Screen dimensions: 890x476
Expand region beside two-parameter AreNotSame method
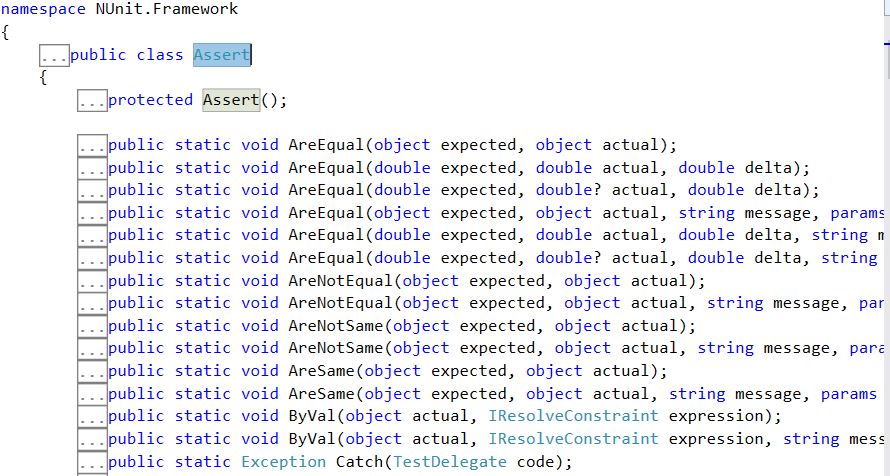[x=92, y=326]
